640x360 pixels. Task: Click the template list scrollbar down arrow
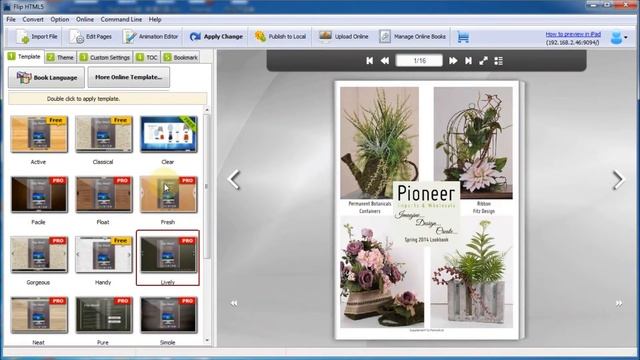tap(207, 340)
